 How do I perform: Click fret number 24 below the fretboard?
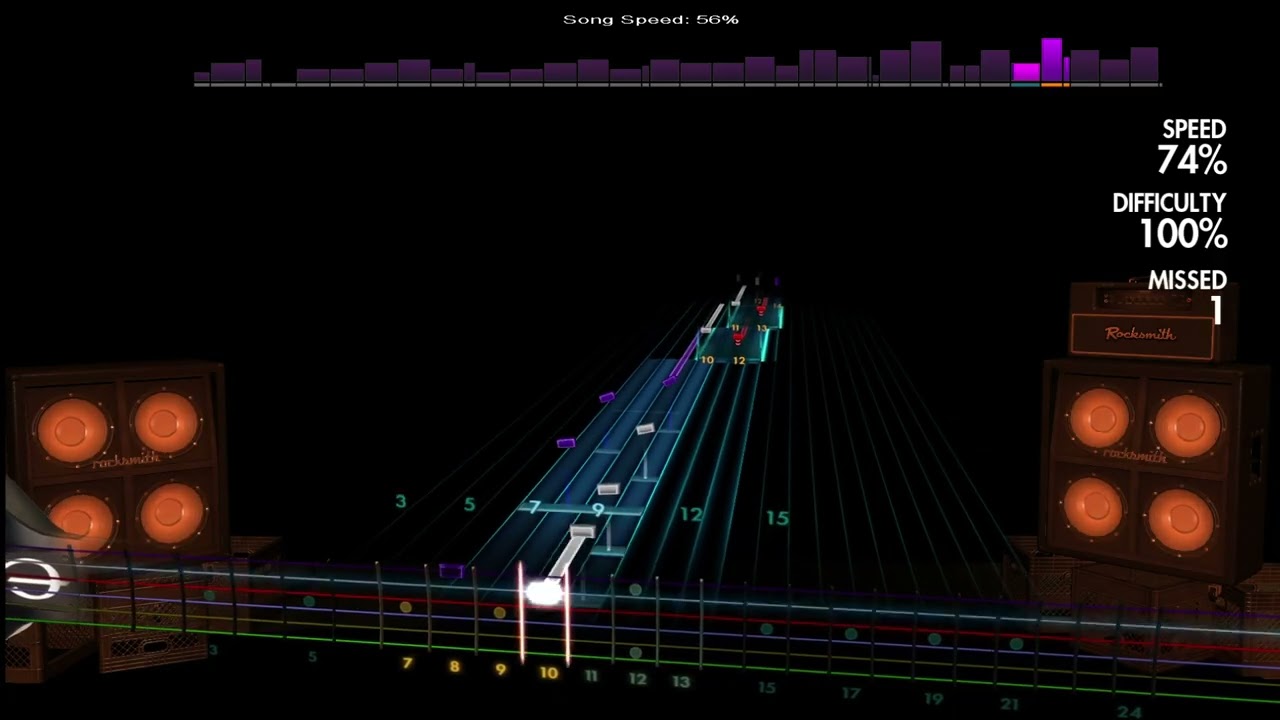click(1129, 712)
